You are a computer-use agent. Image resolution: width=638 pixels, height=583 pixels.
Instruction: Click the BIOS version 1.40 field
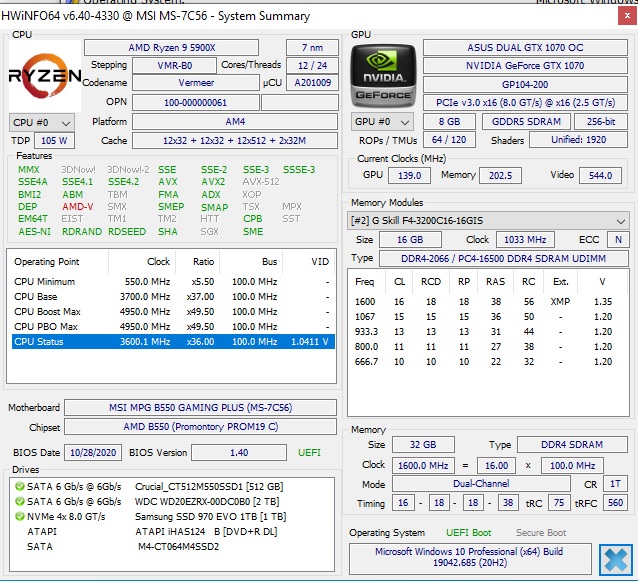click(239, 452)
